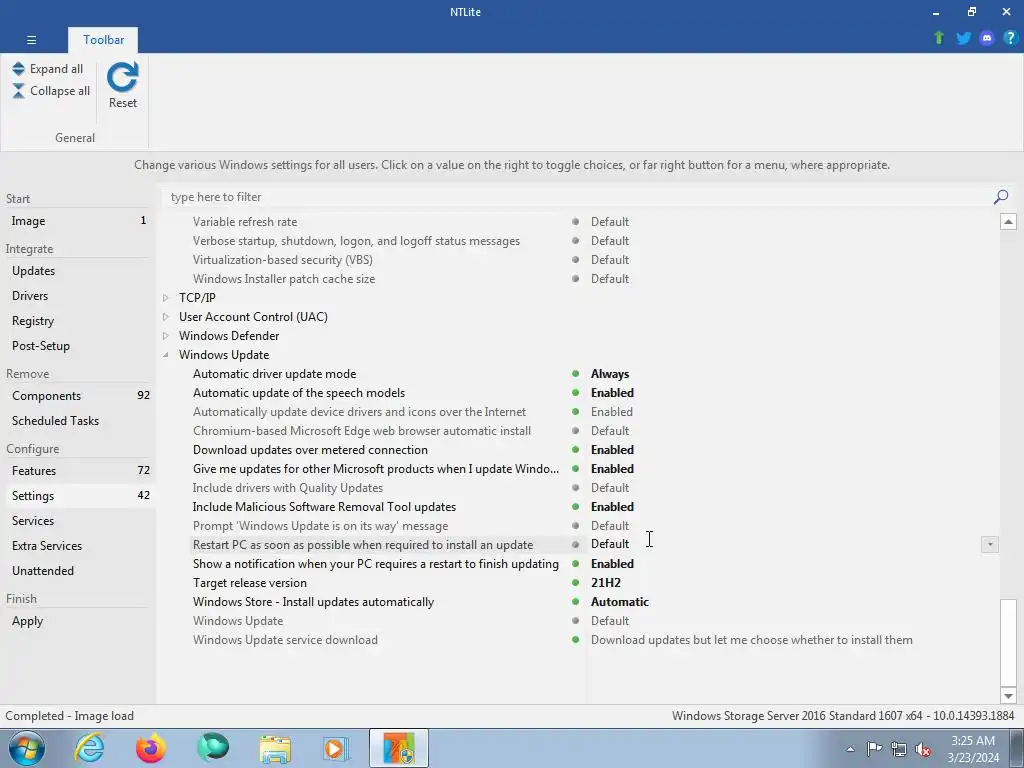The image size is (1024, 768).
Task: Click the Action Center flag tray icon
Action: click(x=874, y=748)
